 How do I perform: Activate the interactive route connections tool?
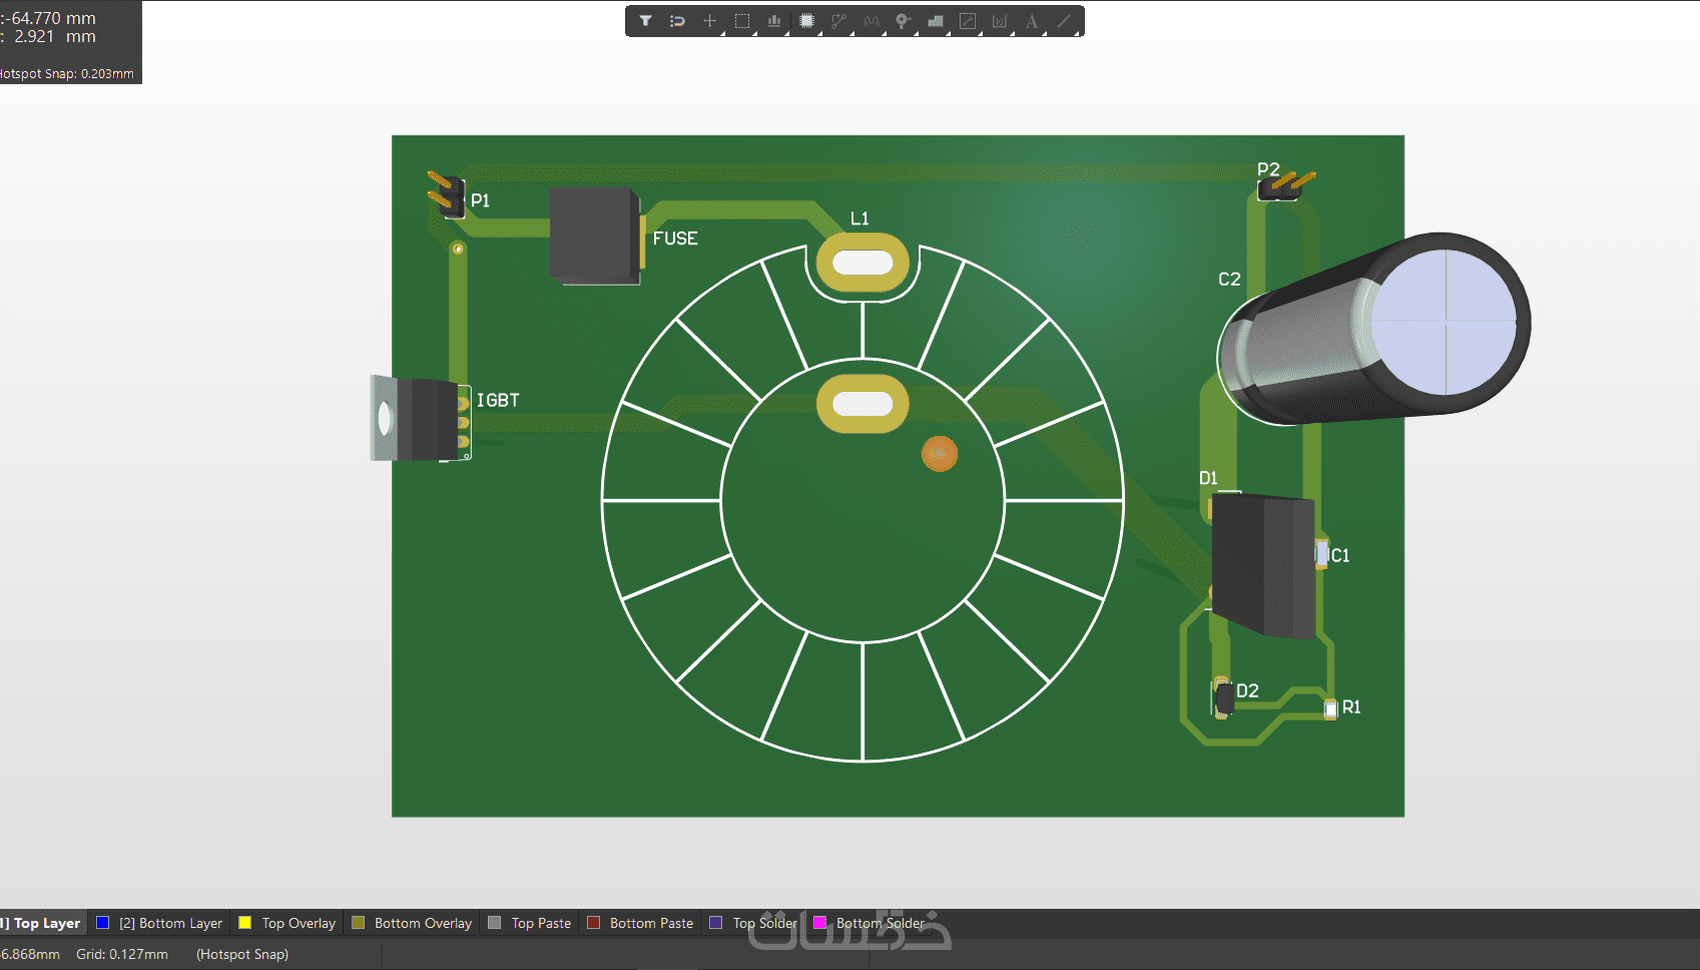click(839, 21)
